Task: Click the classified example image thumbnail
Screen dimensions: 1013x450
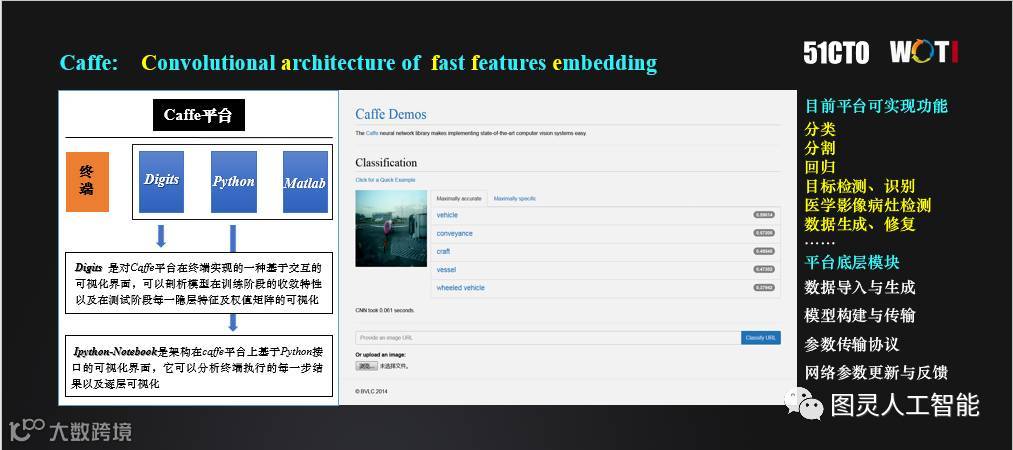Action: click(391, 228)
